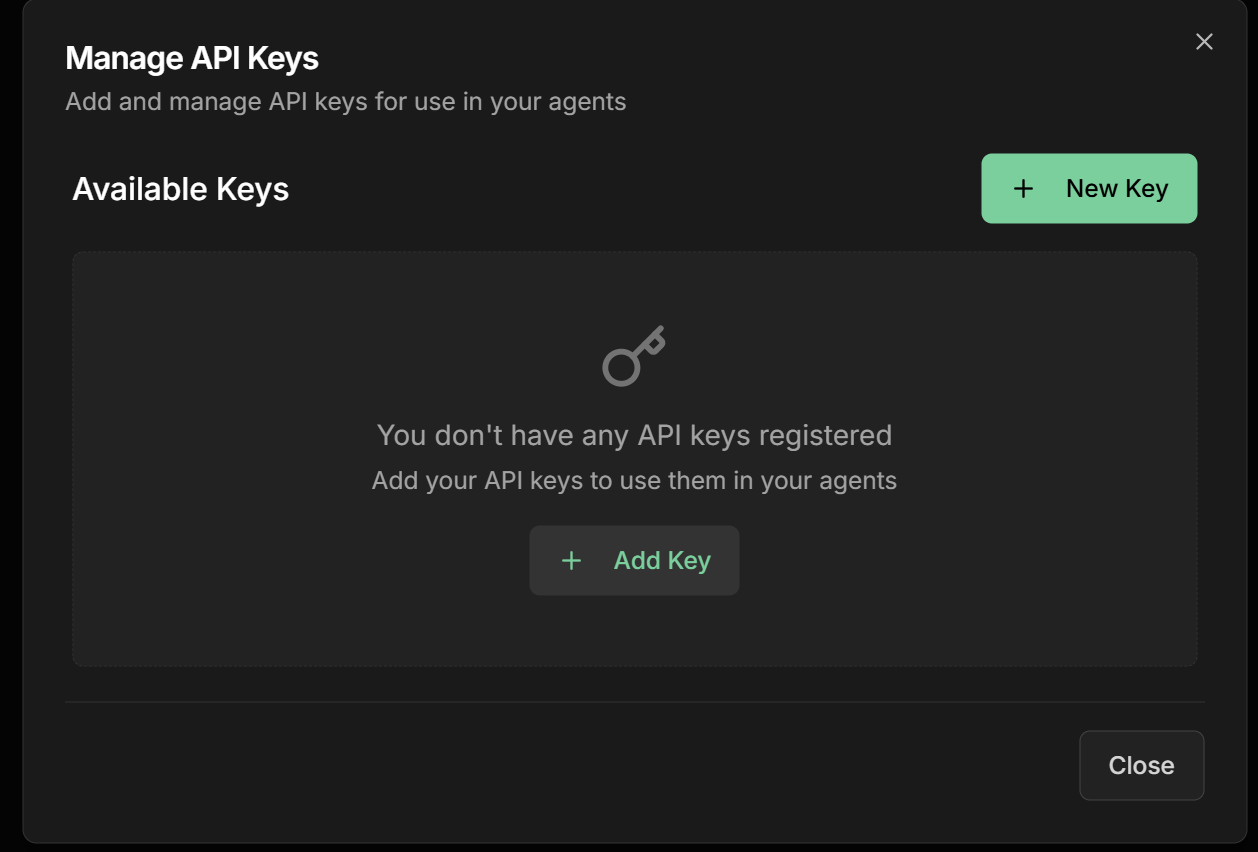Click the Available Keys heading

click(x=179, y=188)
